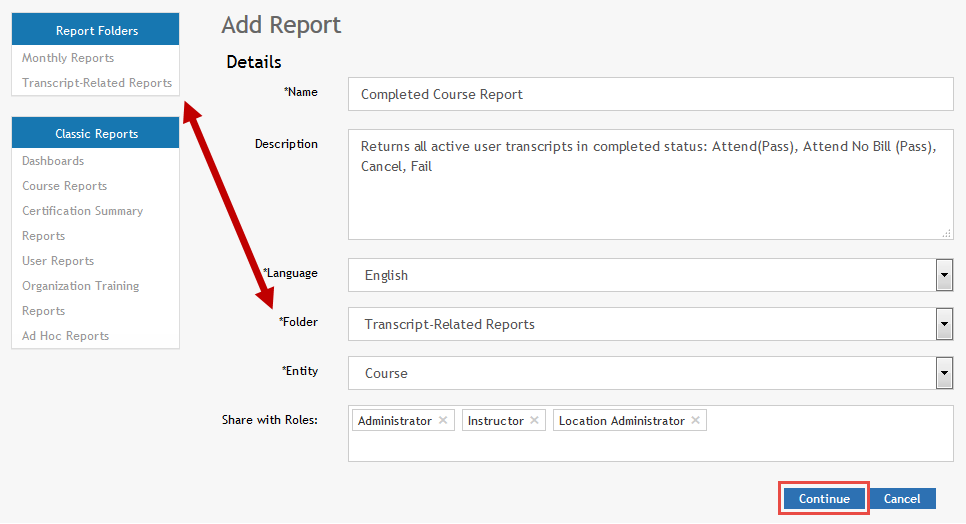The width and height of the screenshot is (966, 524).
Task: Open User Reports in sidebar
Action: tap(58, 261)
